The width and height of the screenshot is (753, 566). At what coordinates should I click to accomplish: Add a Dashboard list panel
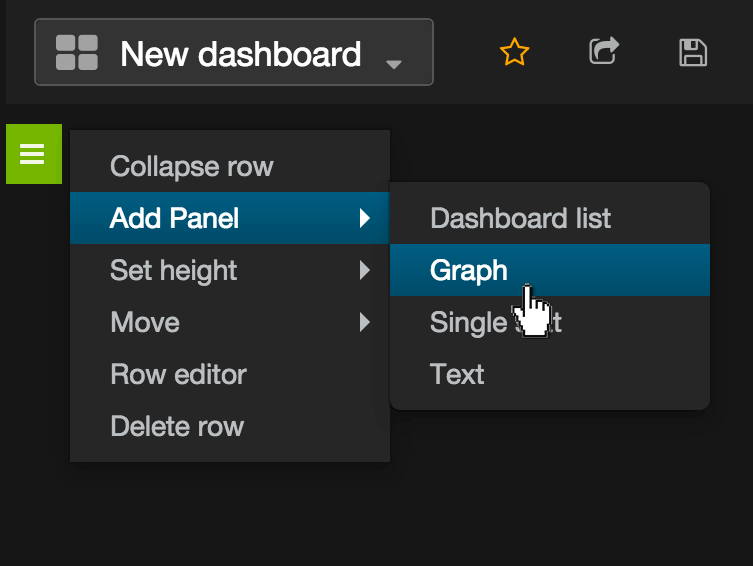520,218
